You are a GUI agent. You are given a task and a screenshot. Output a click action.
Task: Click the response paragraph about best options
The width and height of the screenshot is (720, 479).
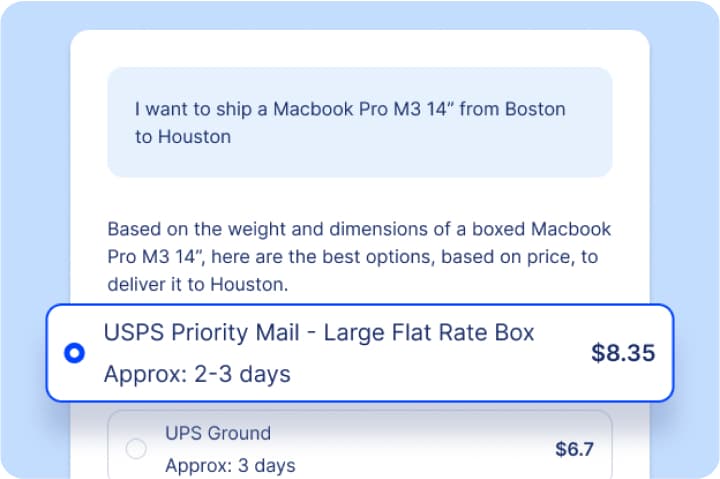click(x=359, y=257)
